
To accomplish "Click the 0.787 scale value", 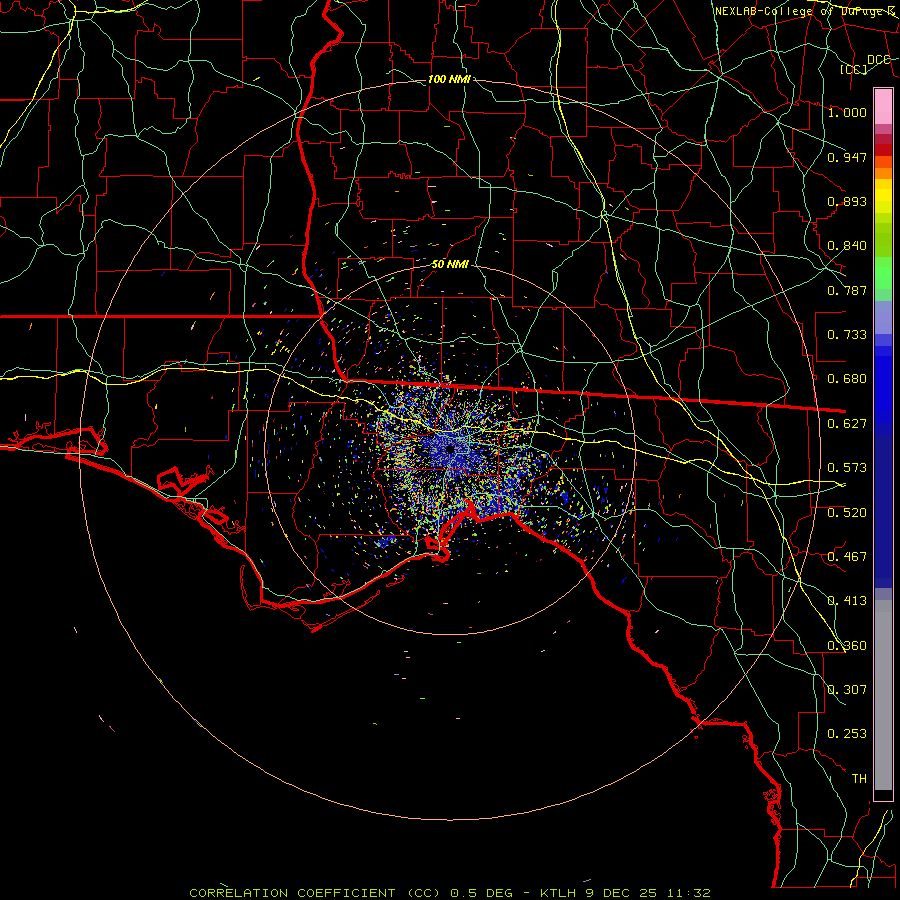I will pyautogui.click(x=847, y=290).
